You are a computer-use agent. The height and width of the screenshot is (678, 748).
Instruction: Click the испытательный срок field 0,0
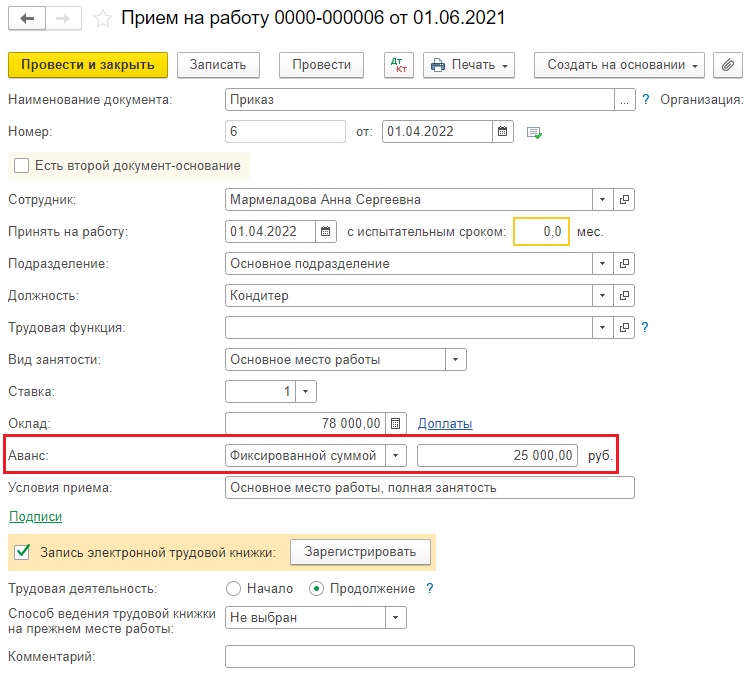coord(541,231)
